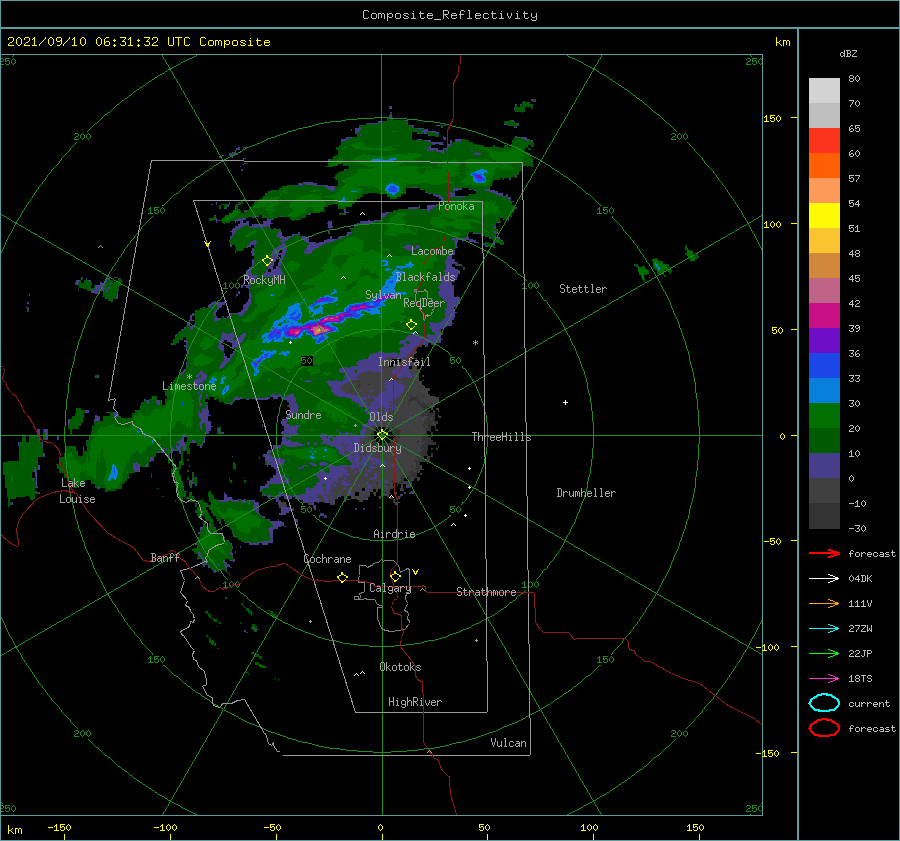Select the dark green 10-20 dBZ swatch
The width and height of the screenshot is (900, 841).
click(x=824, y=441)
